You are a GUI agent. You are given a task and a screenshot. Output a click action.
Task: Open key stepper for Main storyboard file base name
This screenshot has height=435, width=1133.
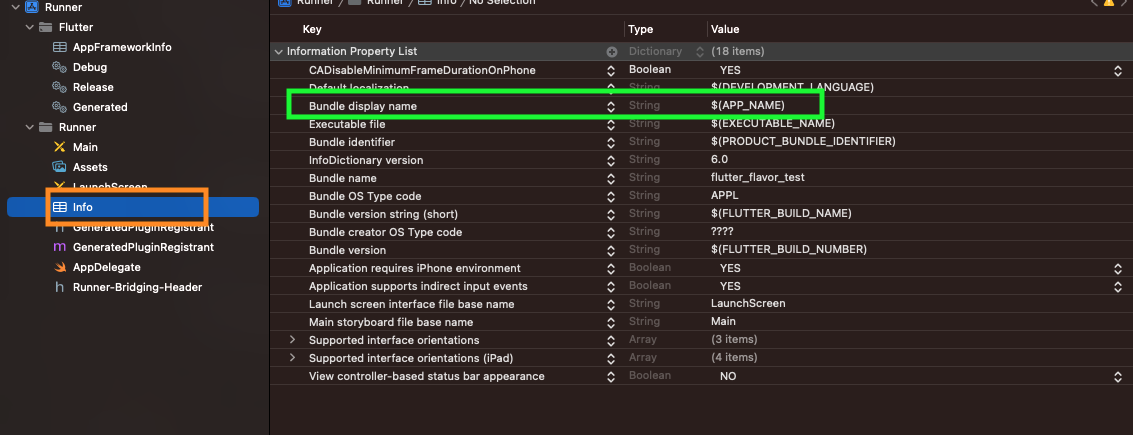pyautogui.click(x=611, y=322)
